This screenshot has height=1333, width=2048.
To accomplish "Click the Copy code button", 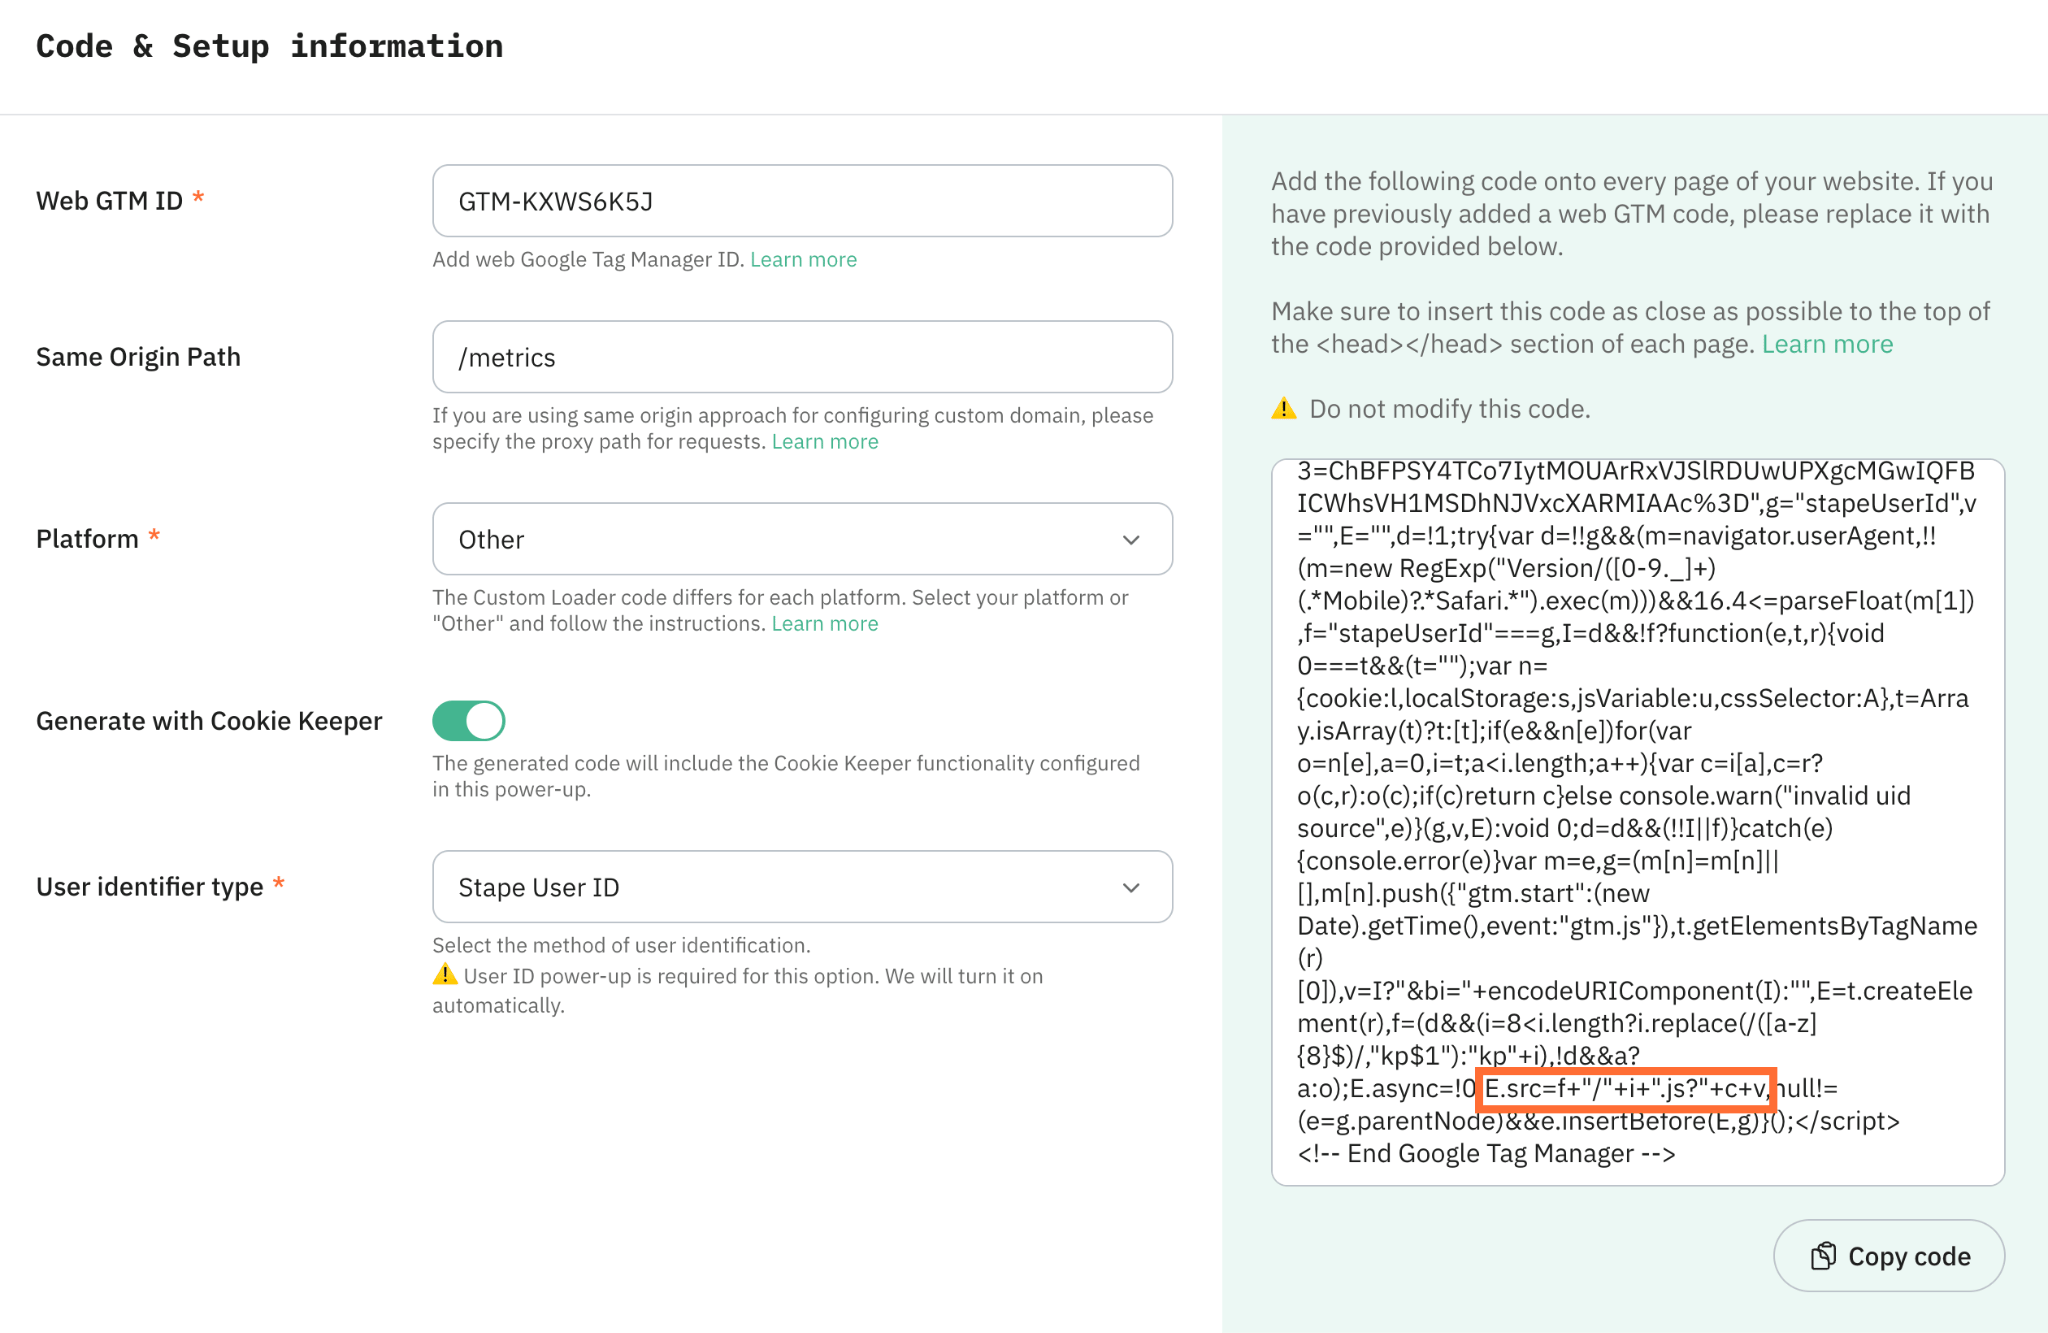I will pos(1888,1256).
